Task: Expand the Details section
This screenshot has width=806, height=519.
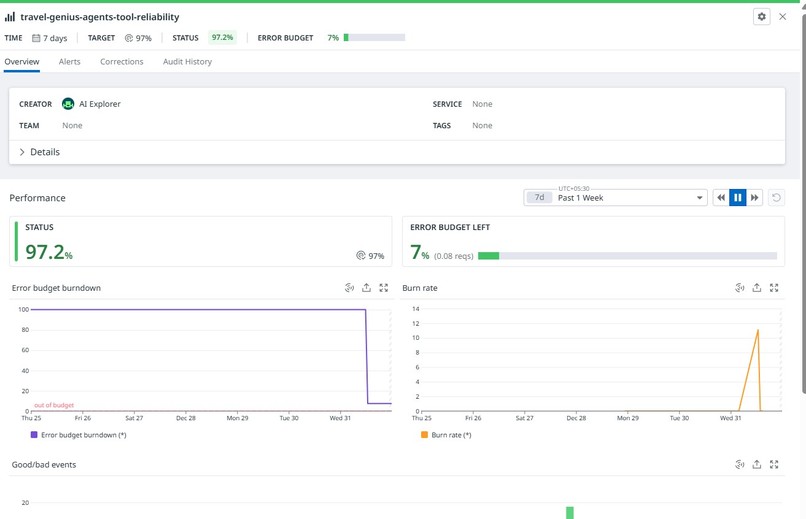Action: (40, 152)
